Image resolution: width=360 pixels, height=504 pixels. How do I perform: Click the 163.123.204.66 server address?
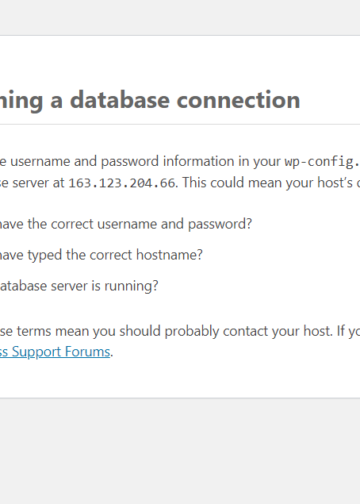122,183
